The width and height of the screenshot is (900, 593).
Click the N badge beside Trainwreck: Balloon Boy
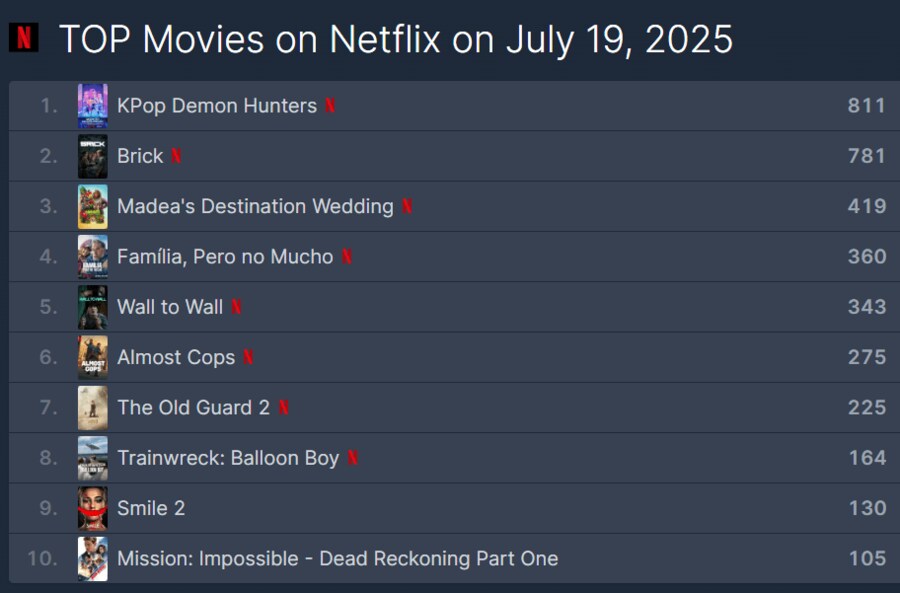[x=353, y=458]
